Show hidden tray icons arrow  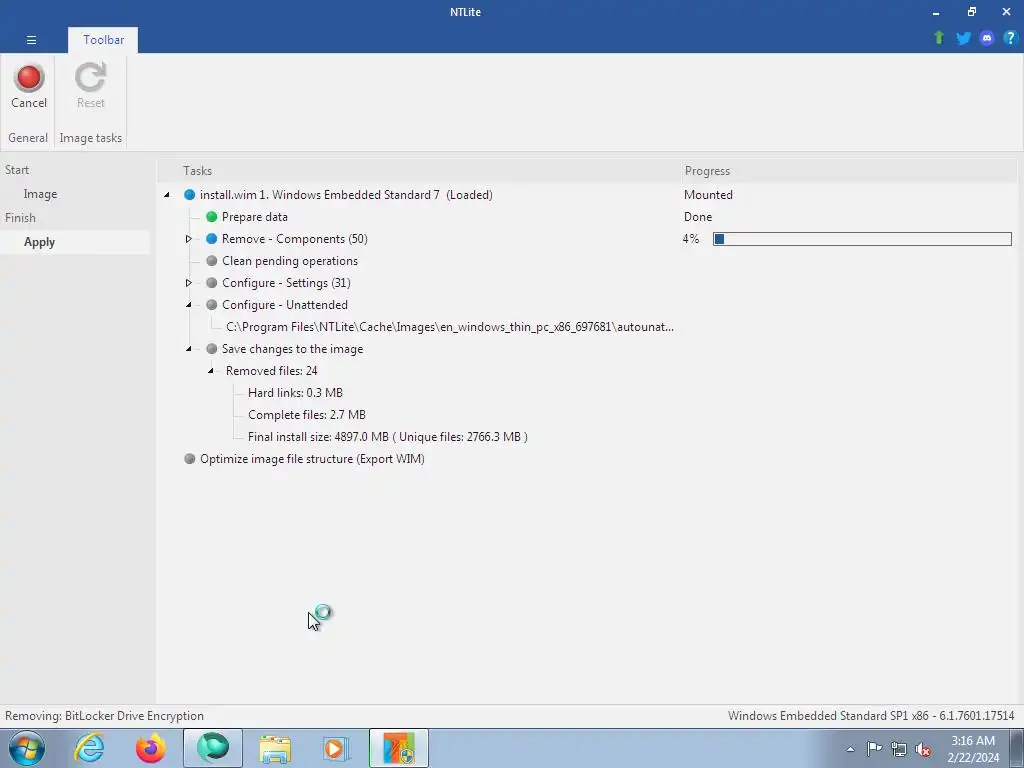click(850, 749)
